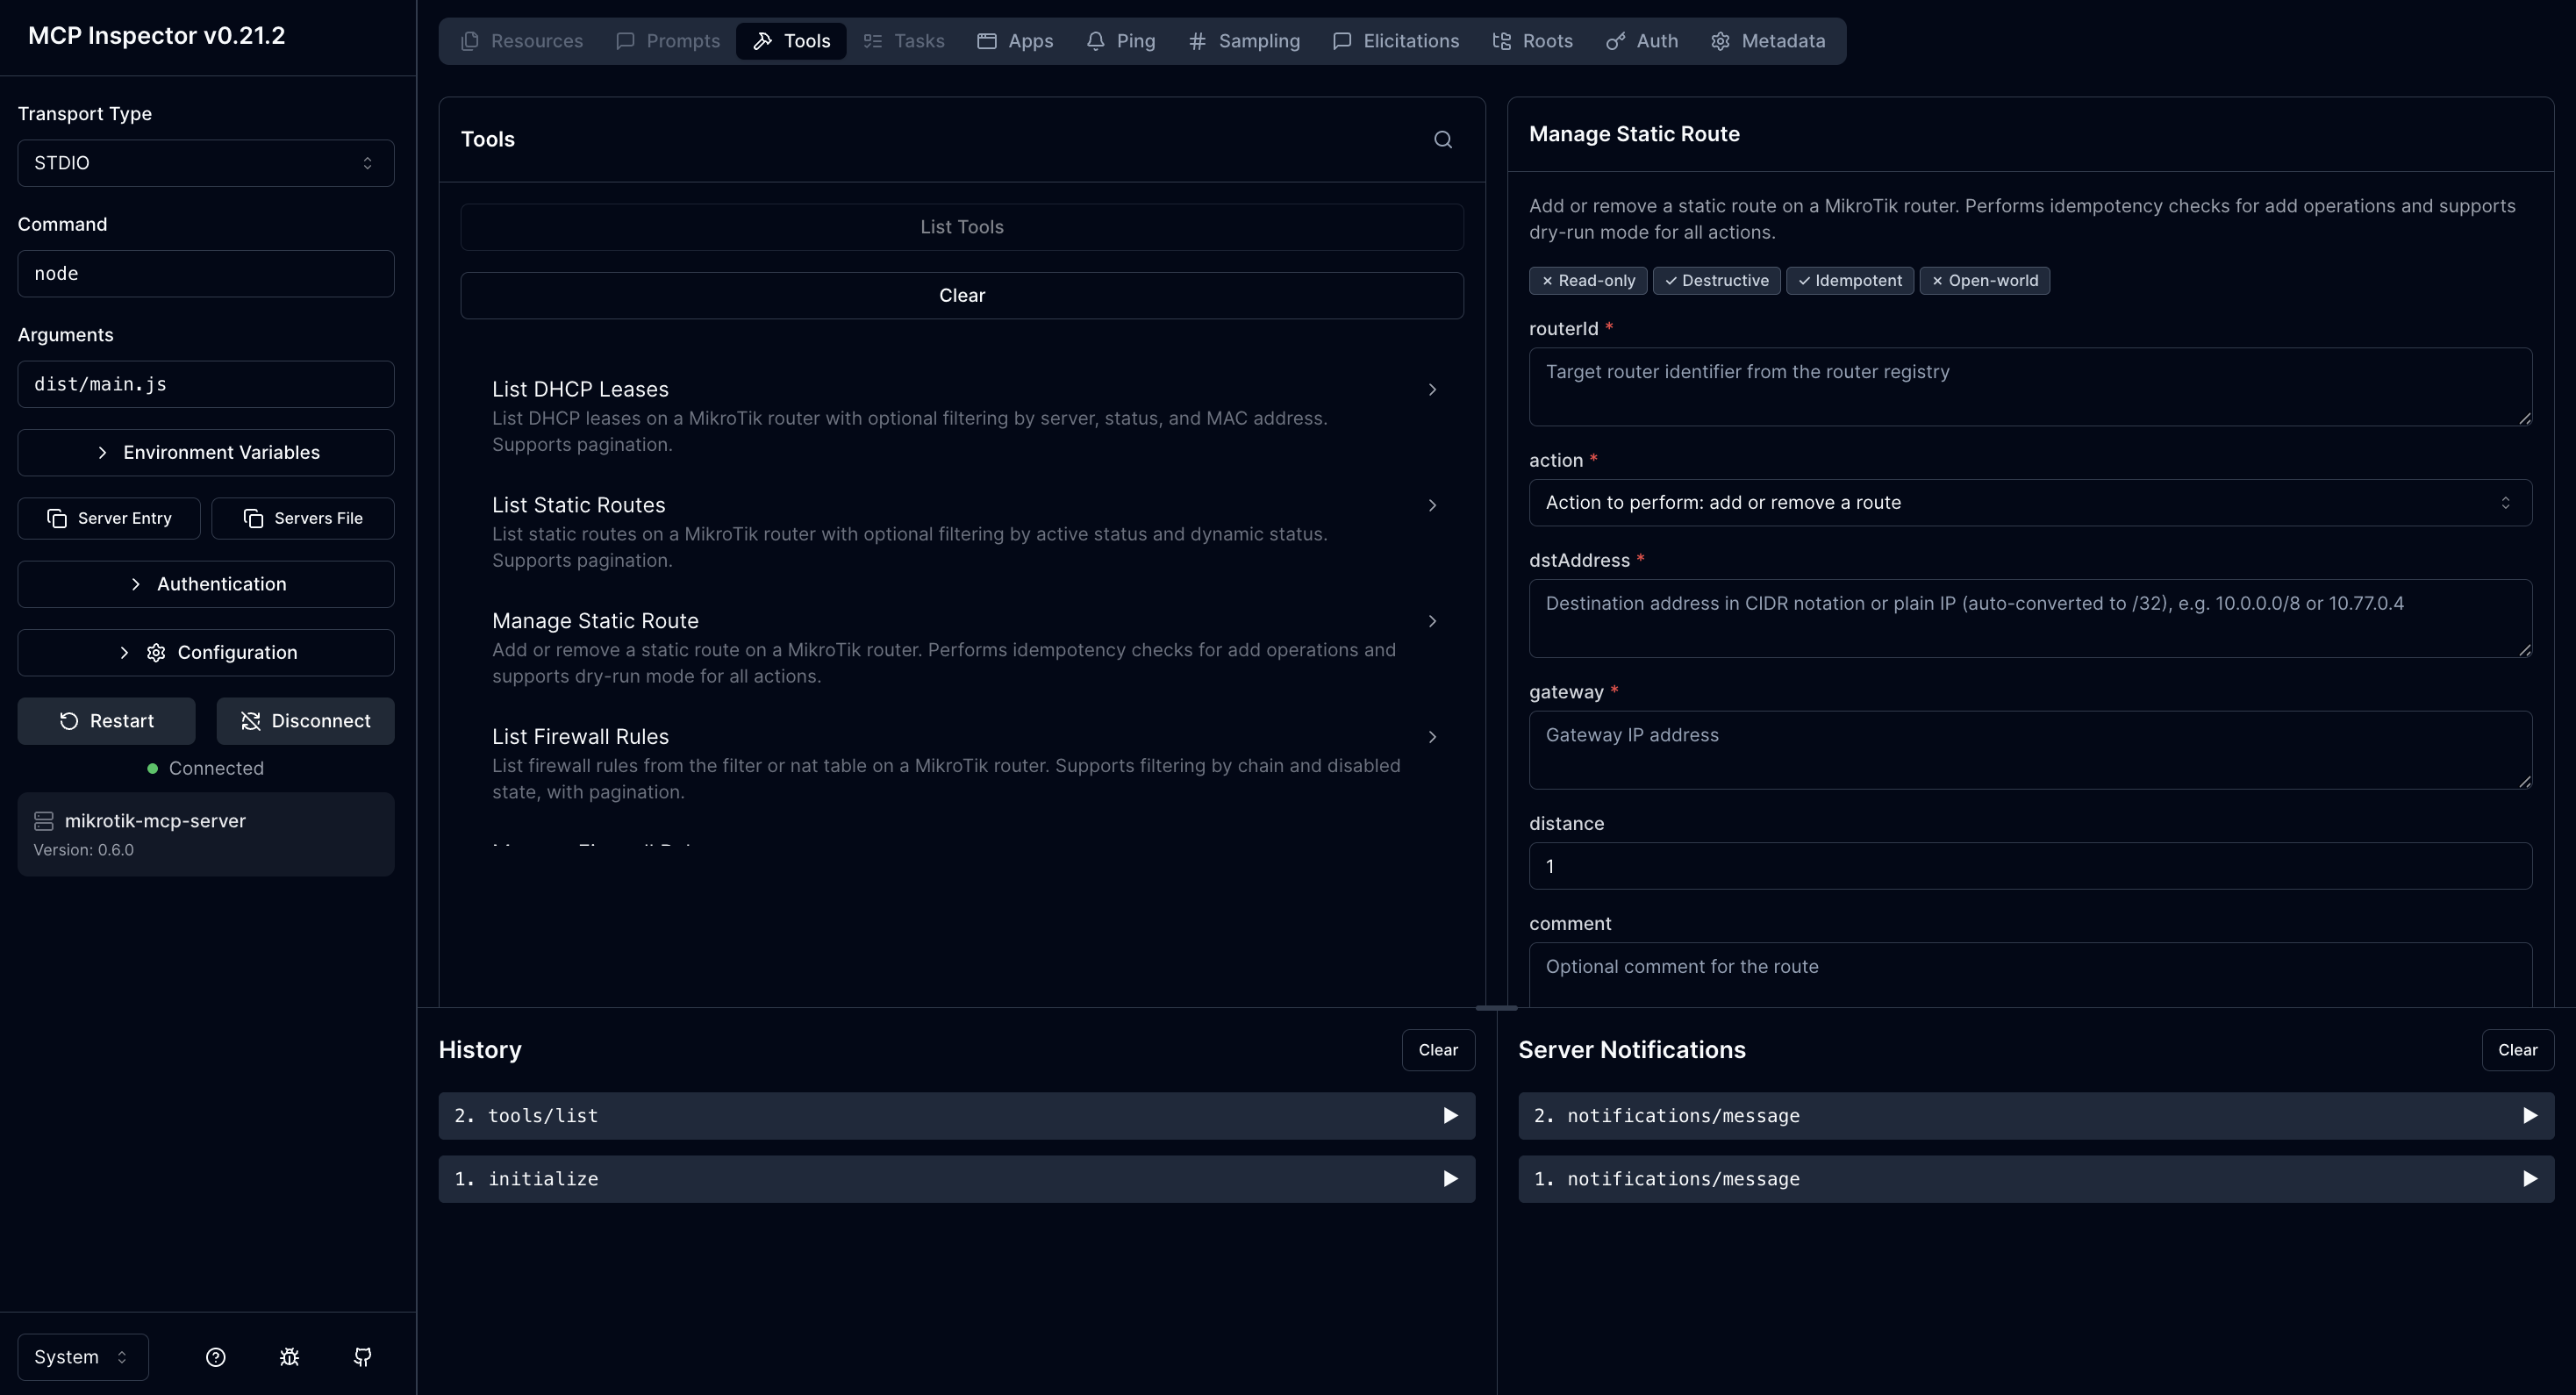Expand the second notifications/message entry
This screenshot has width=2576, height=1395.
click(2036, 1116)
